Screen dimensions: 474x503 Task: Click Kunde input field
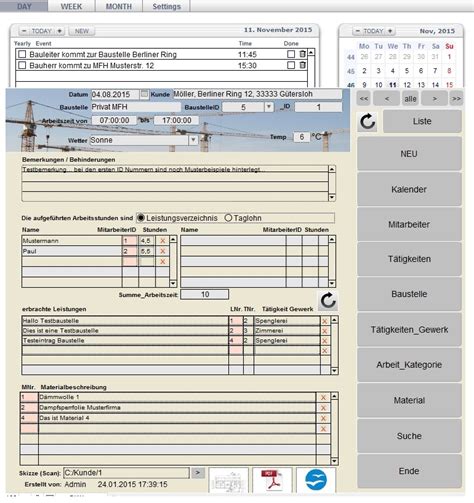point(257,94)
